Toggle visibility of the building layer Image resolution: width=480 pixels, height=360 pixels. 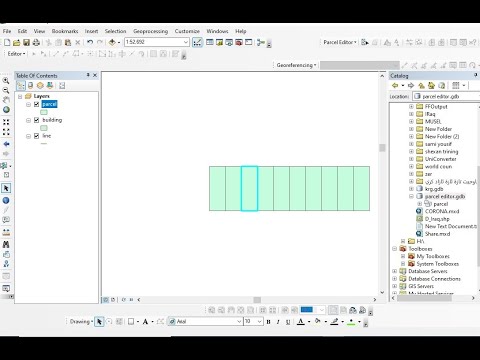[x=37, y=120]
